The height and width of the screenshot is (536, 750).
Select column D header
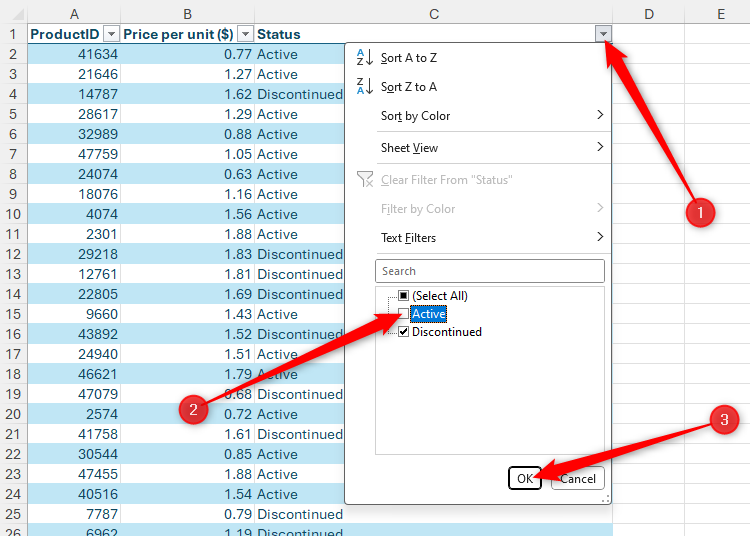(648, 13)
